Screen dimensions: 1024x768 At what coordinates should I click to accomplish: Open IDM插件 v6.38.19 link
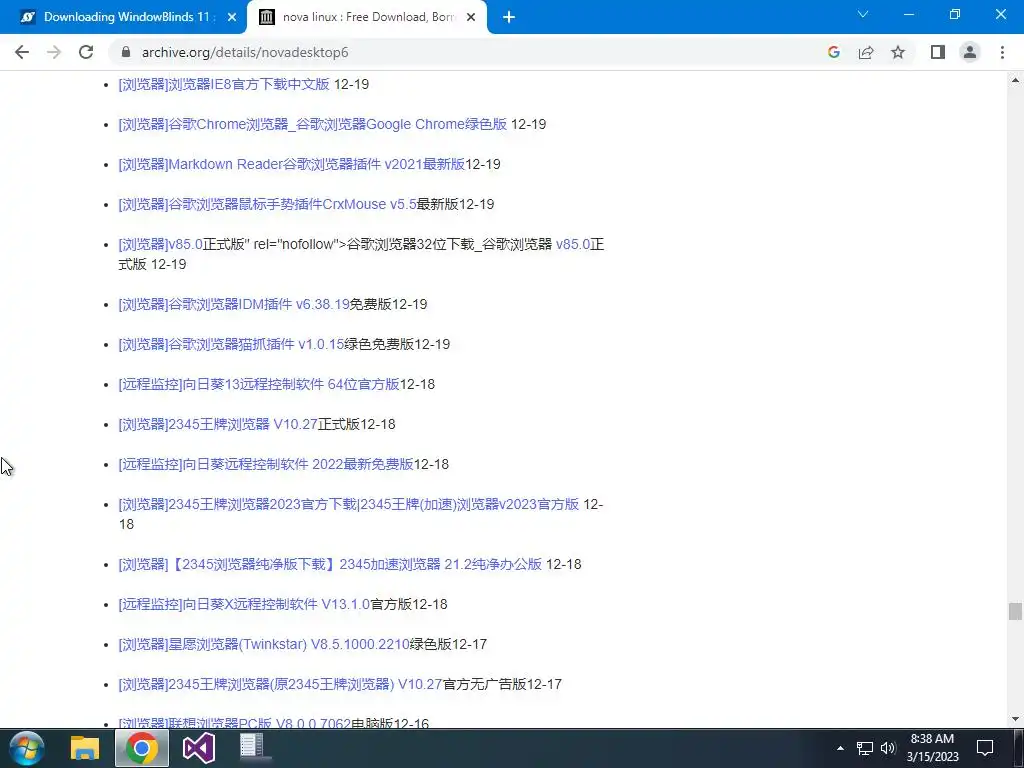pyautogui.click(x=234, y=304)
